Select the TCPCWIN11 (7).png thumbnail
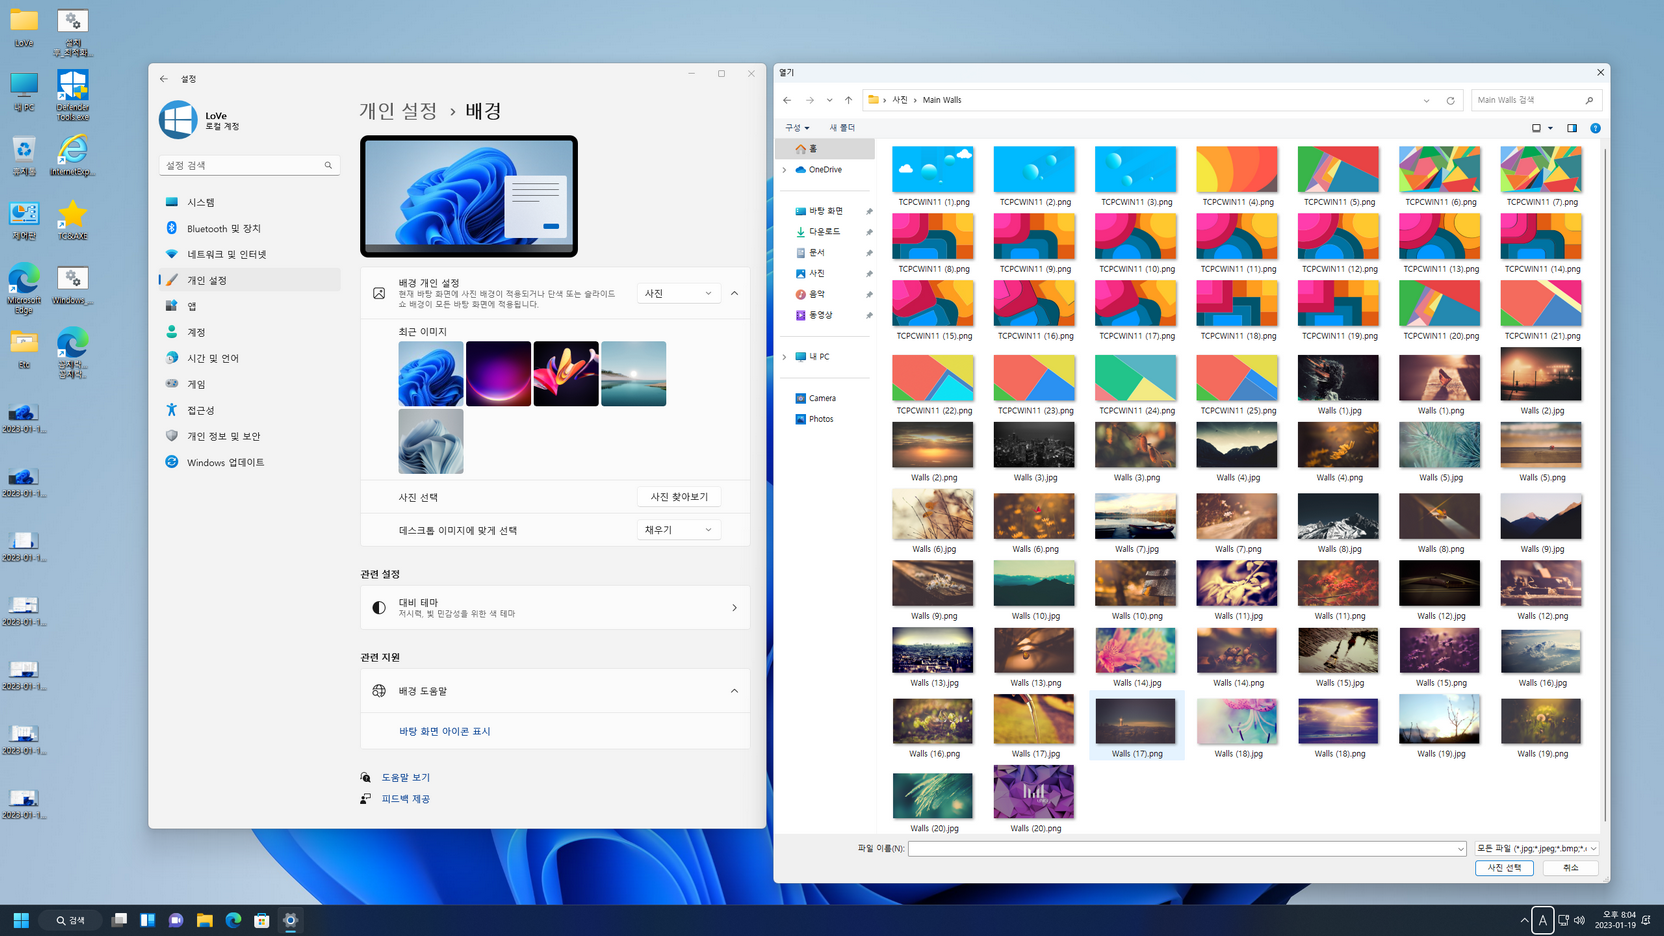Screen dimensions: 1664x936 [1541, 169]
